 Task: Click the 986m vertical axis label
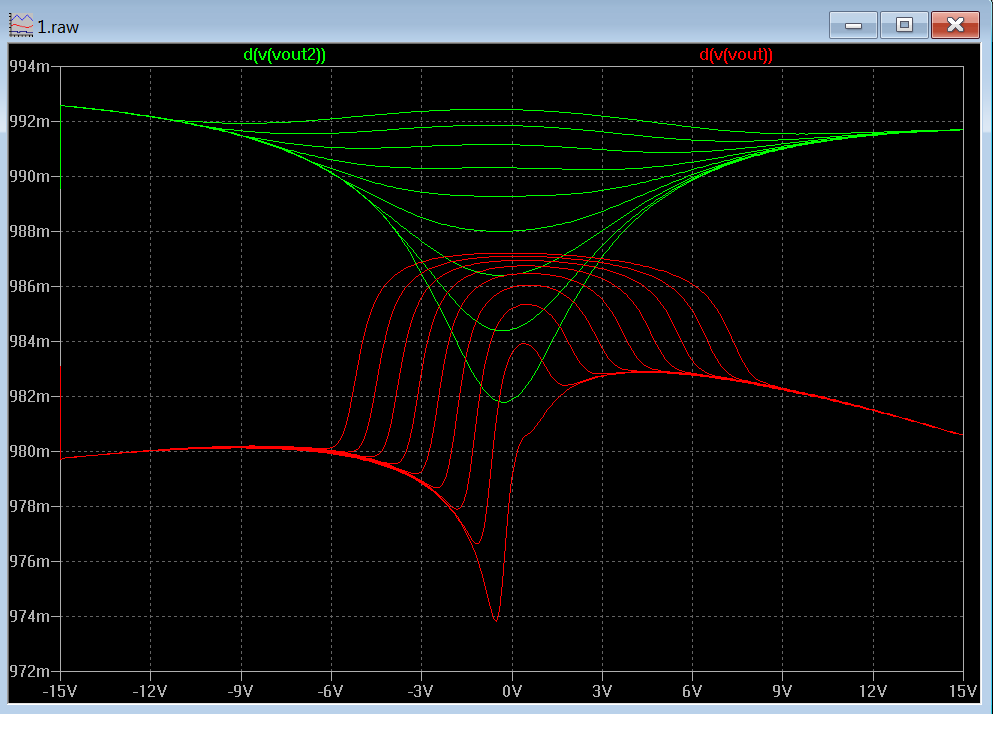pos(29,287)
